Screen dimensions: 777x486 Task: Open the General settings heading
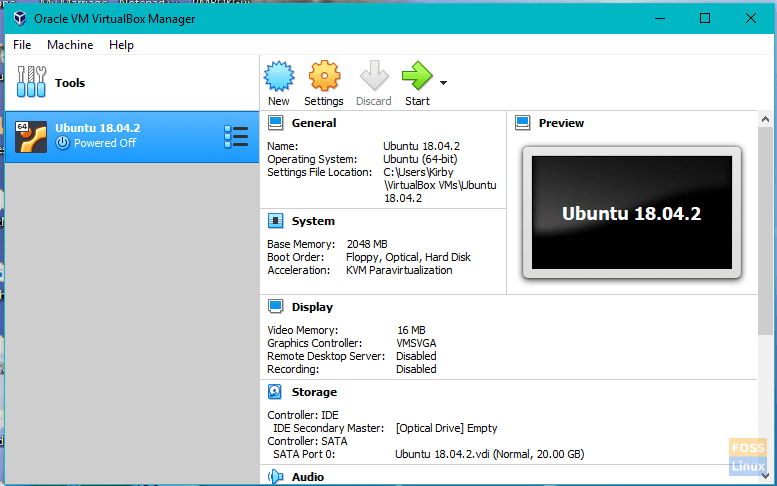tap(314, 123)
